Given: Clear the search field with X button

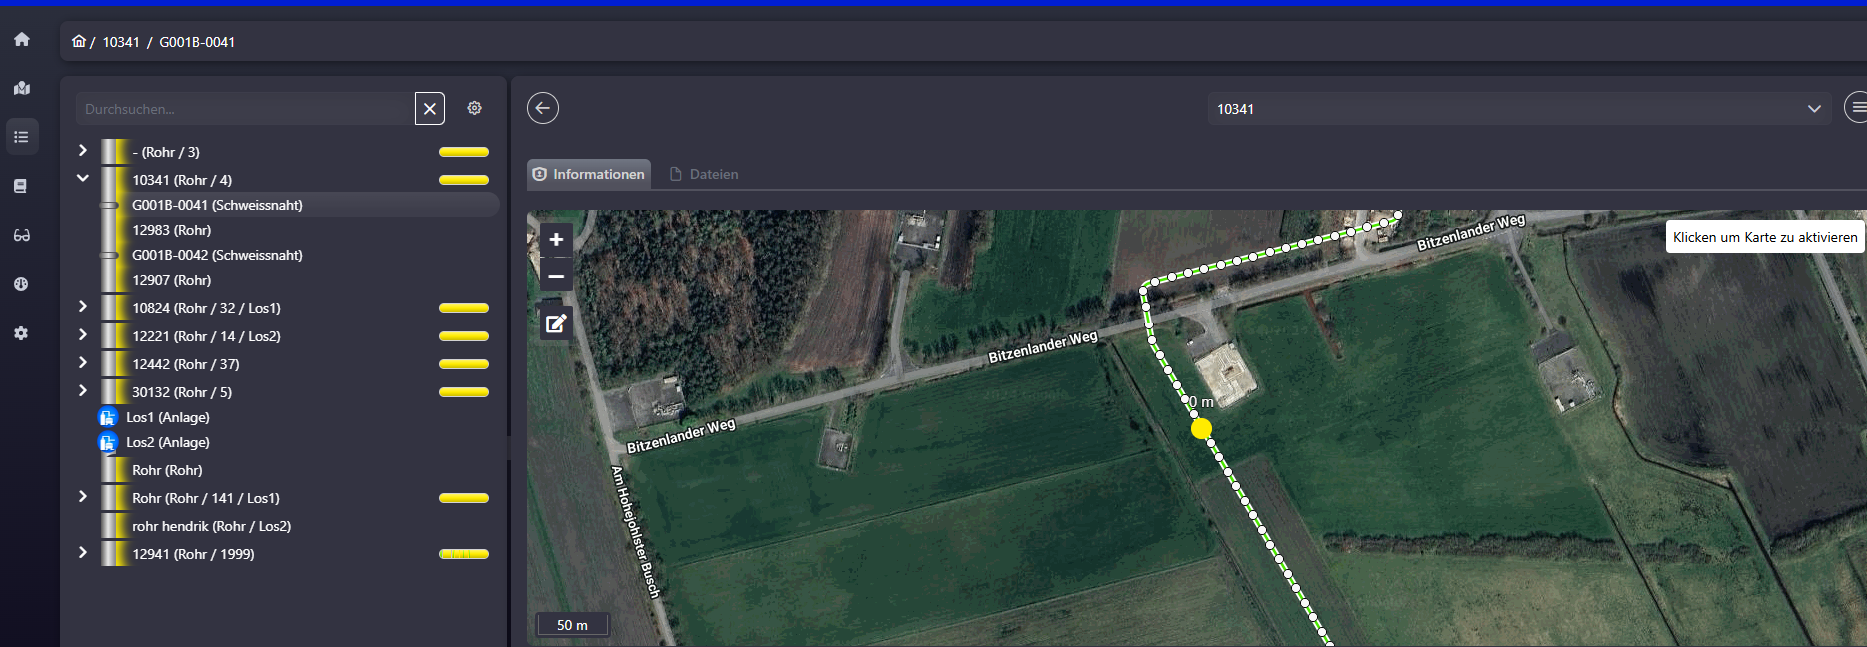Looking at the screenshot, I should (430, 108).
